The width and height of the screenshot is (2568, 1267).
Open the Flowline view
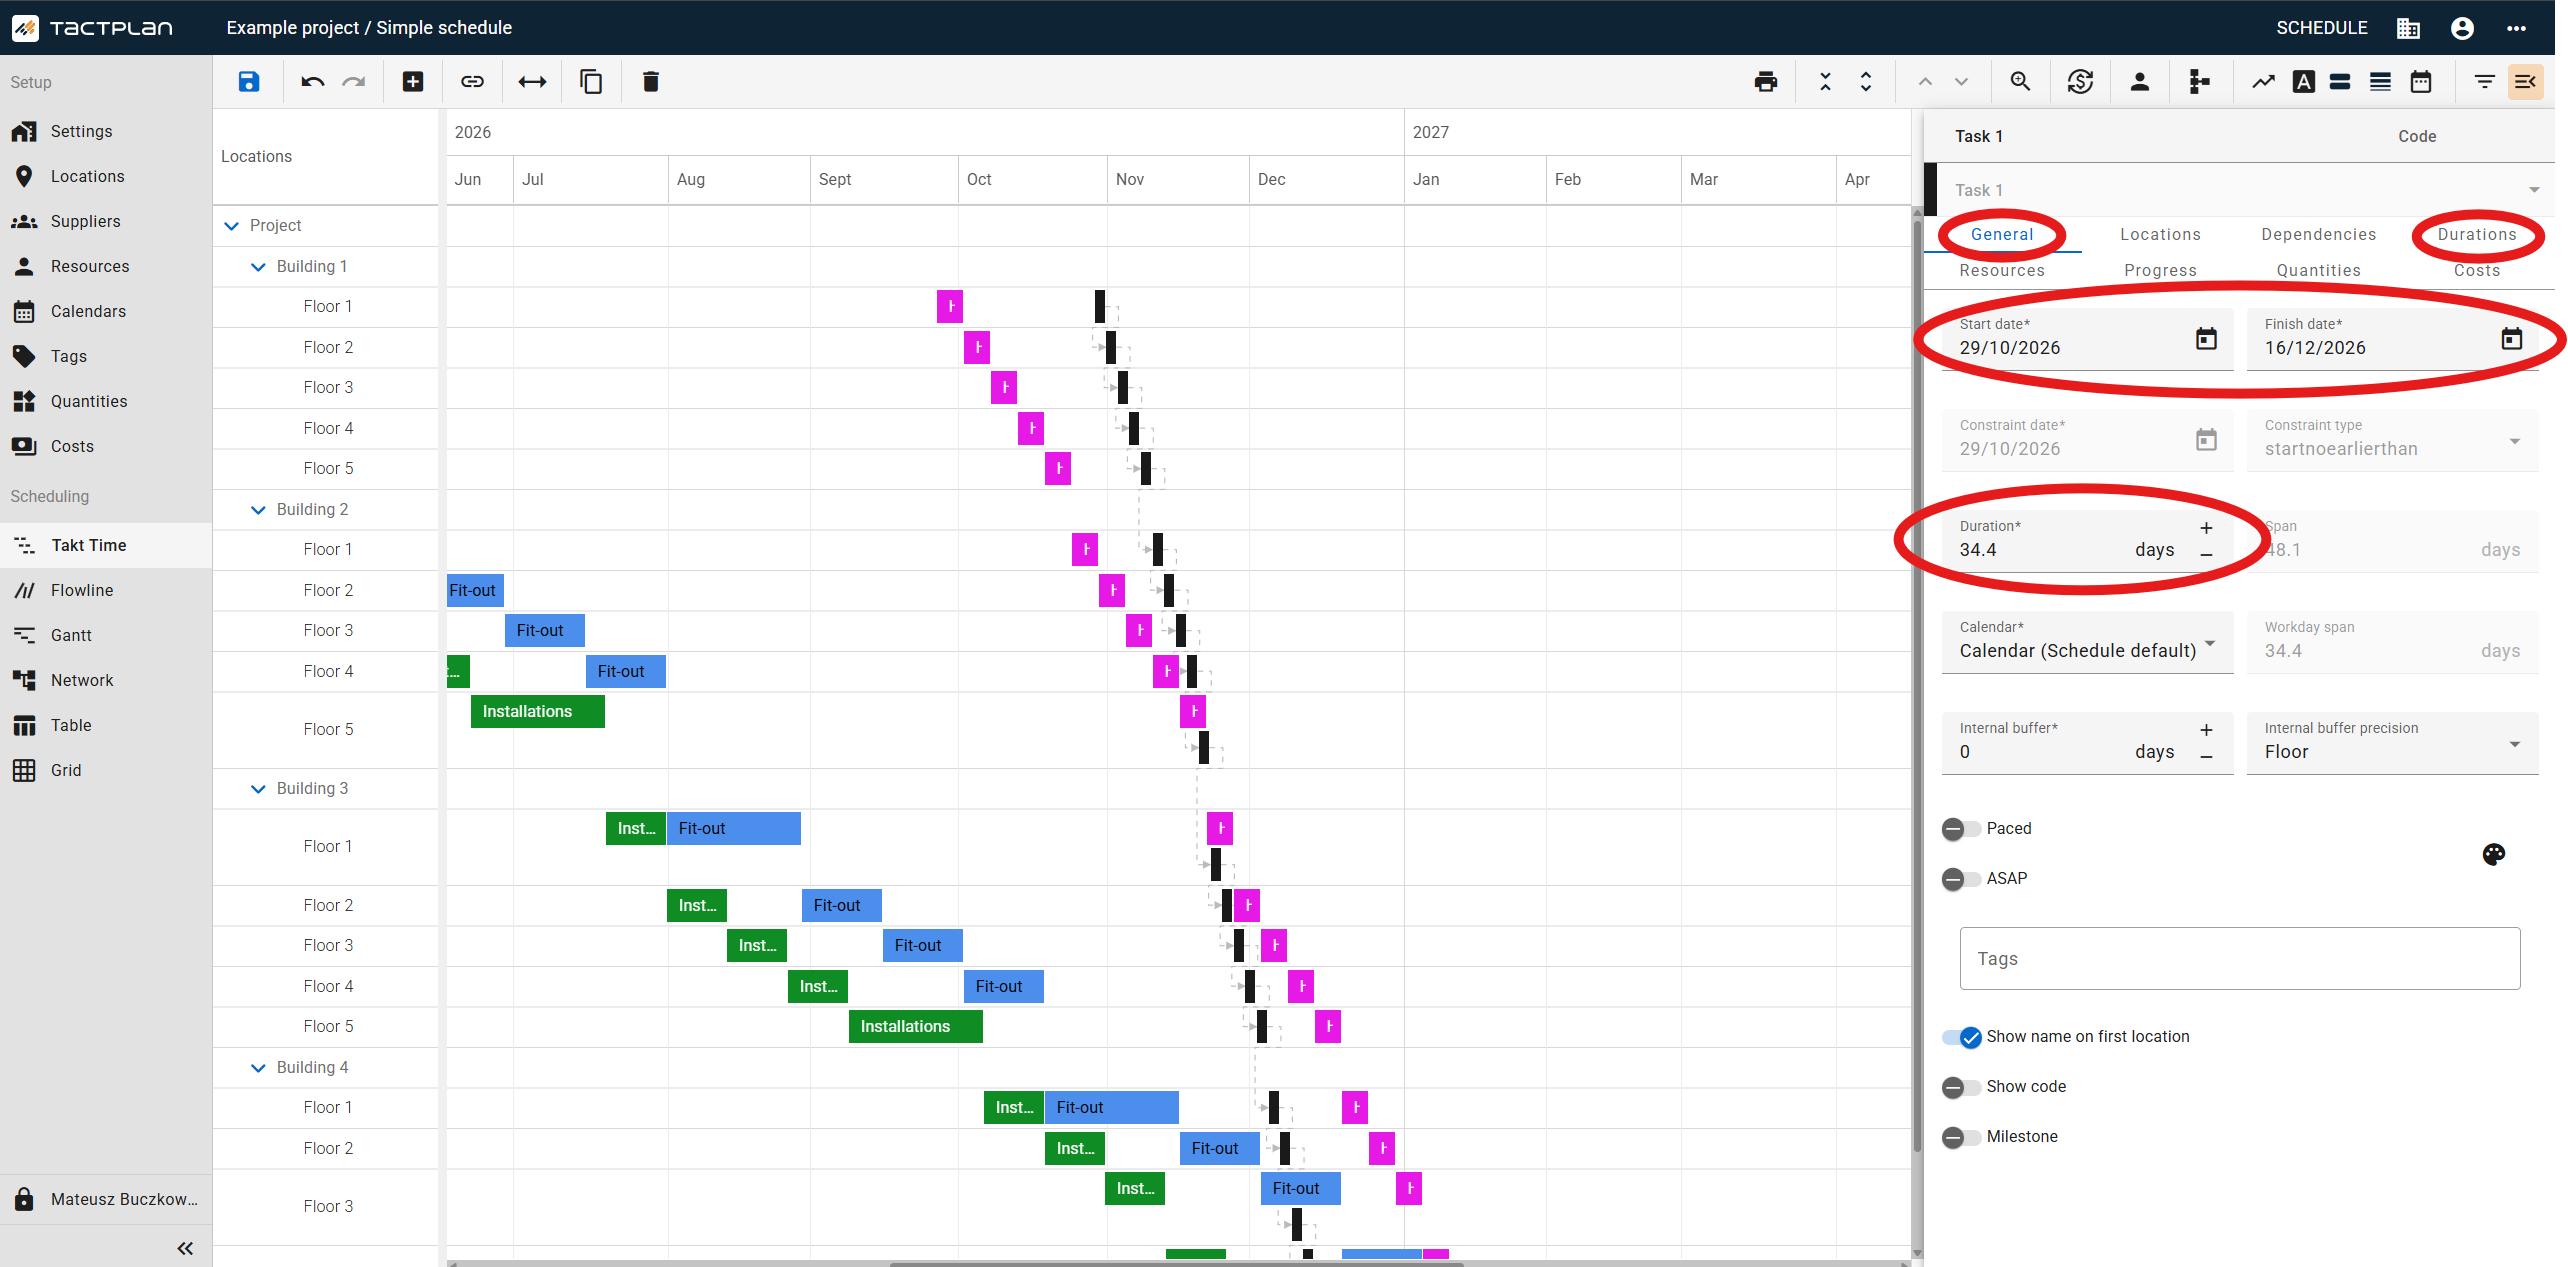point(106,591)
